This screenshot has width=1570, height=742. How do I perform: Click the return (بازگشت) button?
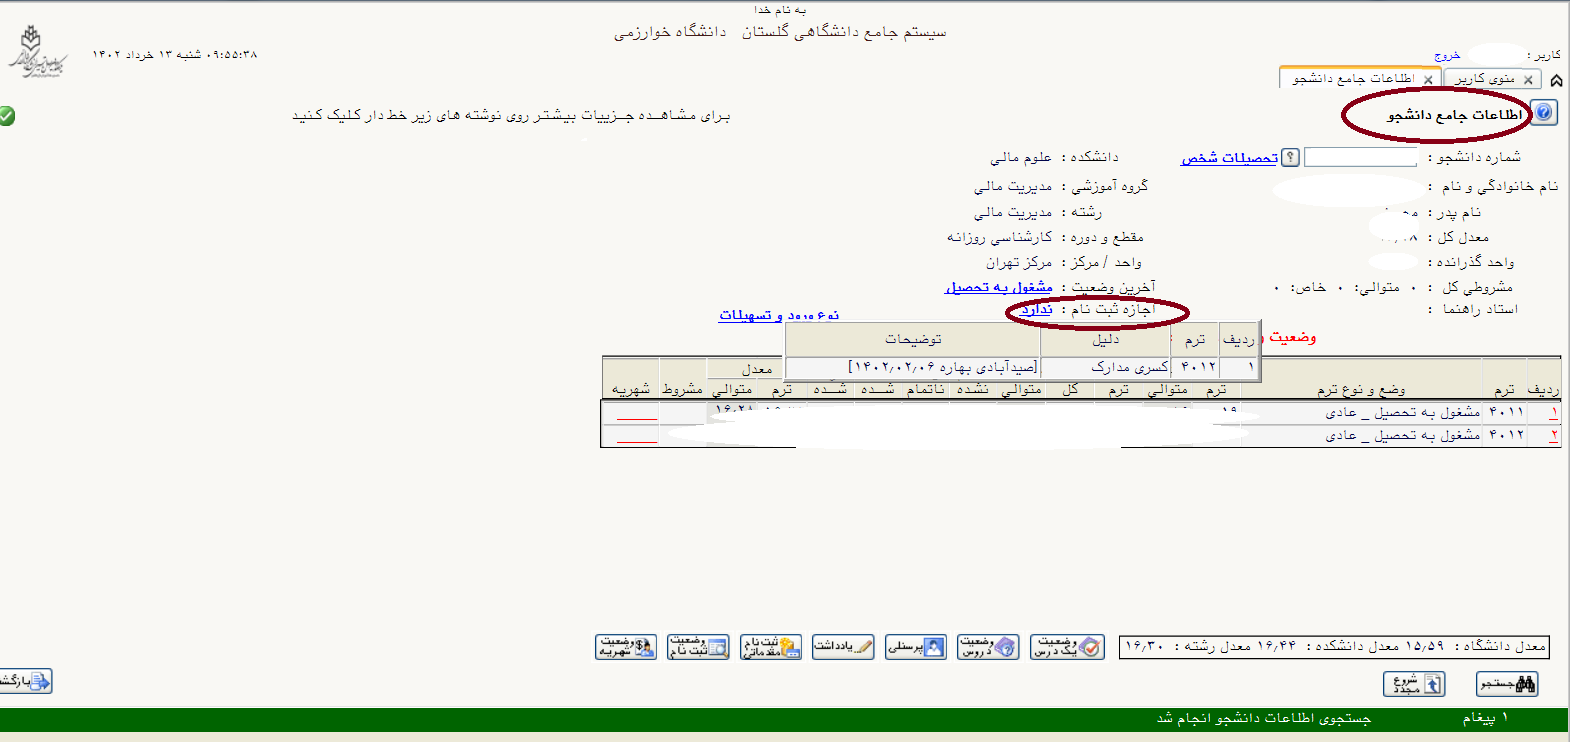pos(25,681)
